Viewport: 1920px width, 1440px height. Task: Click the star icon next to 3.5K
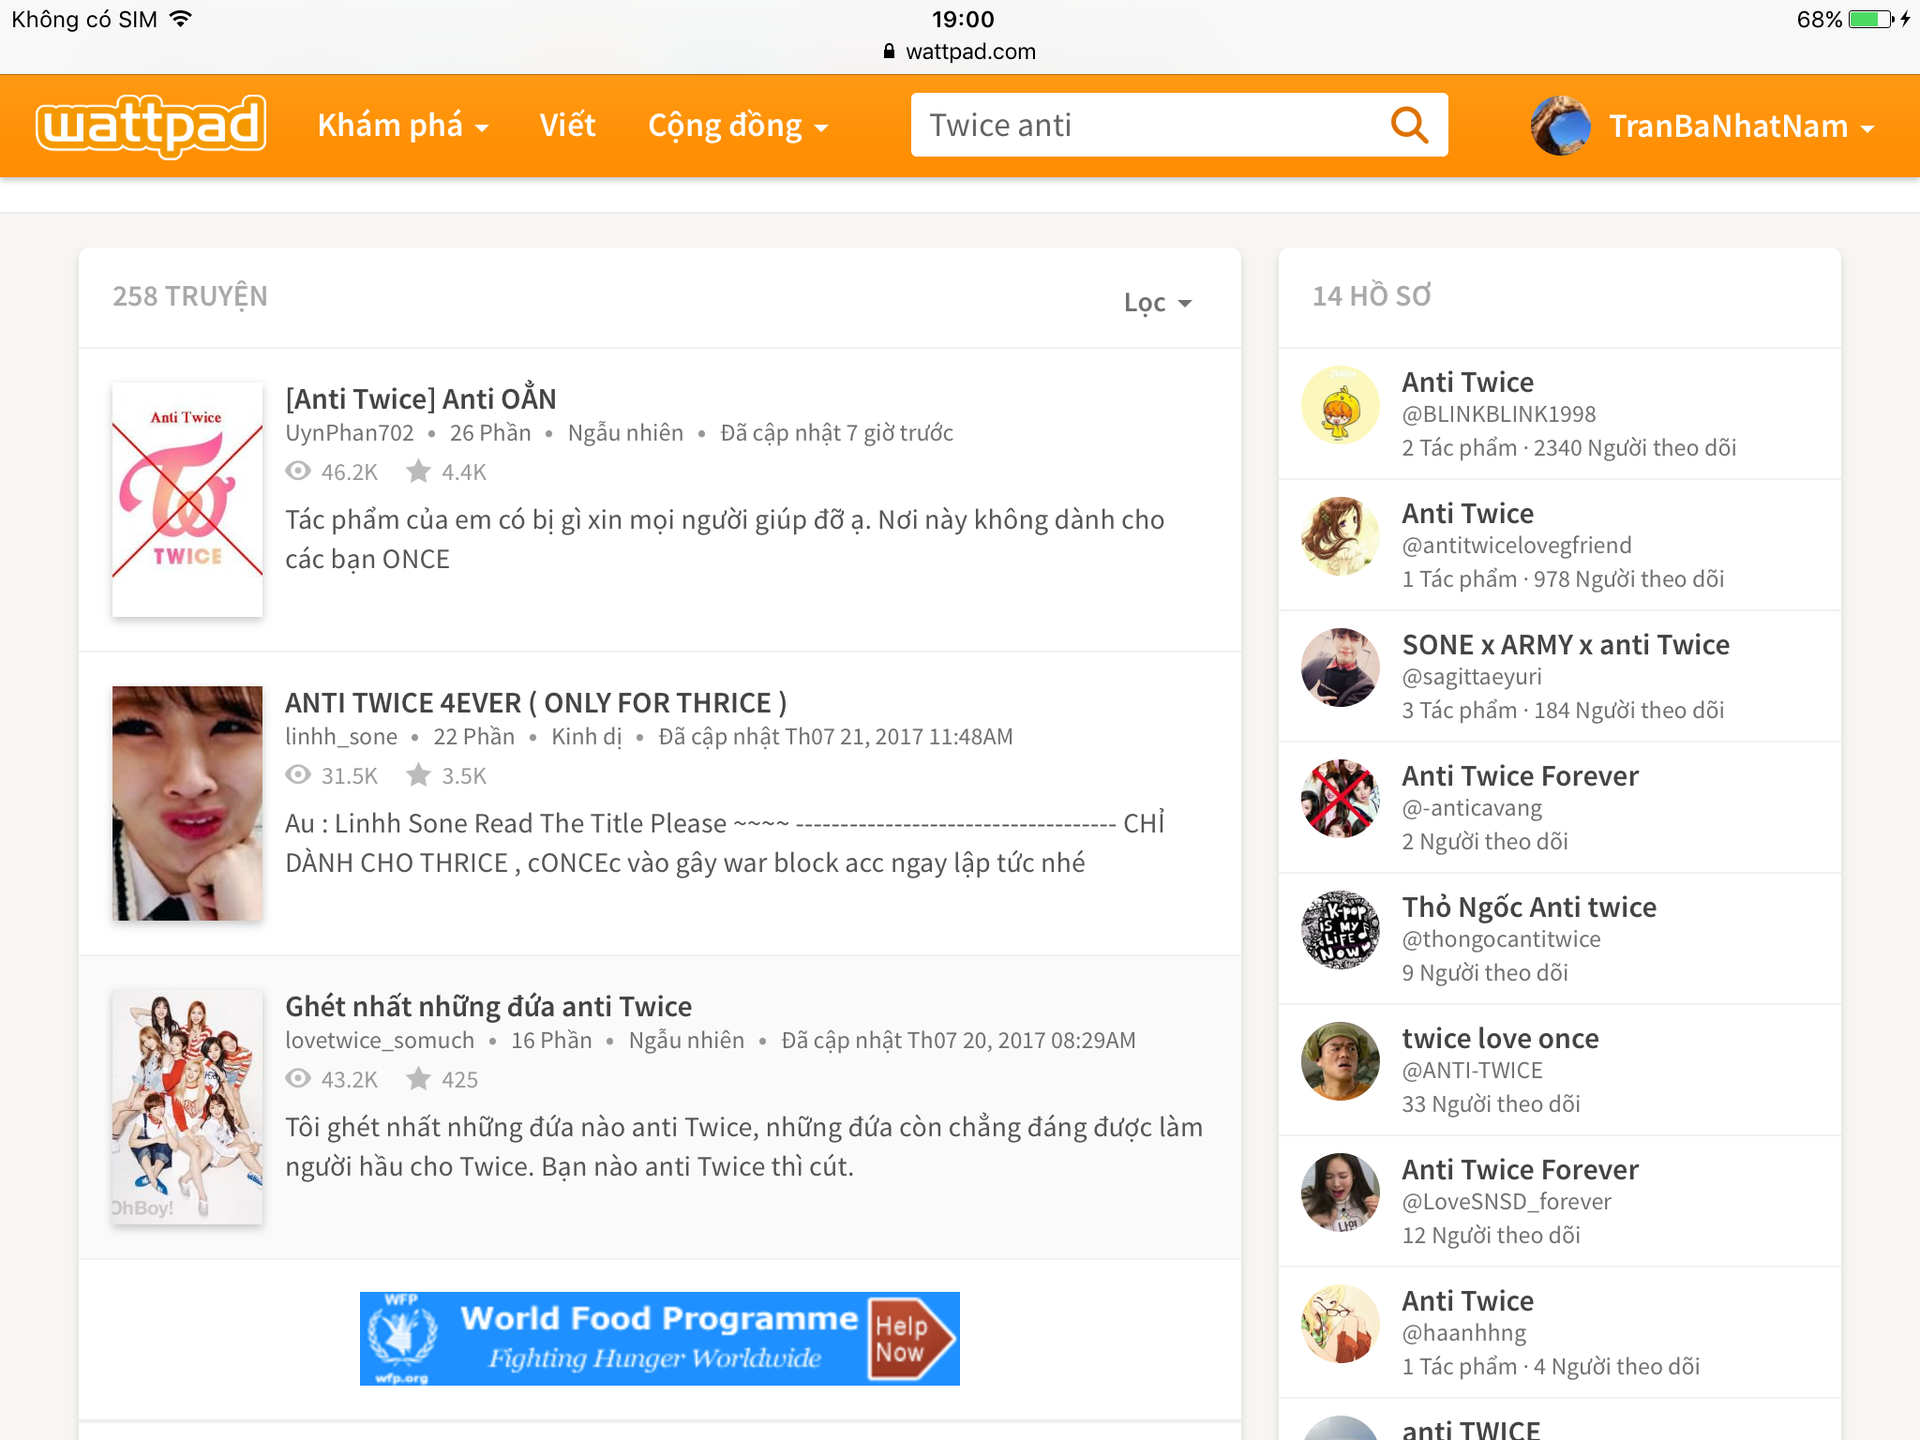419,775
